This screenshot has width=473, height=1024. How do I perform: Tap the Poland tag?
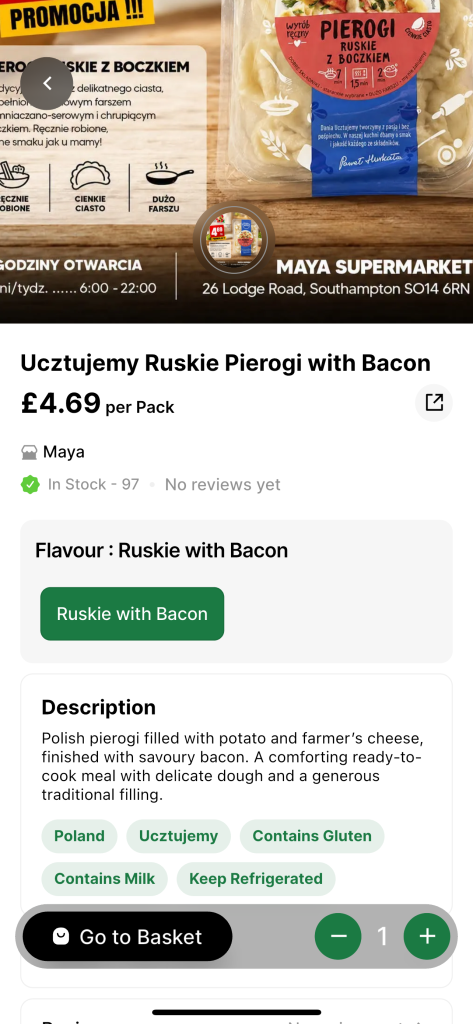[79, 836]
